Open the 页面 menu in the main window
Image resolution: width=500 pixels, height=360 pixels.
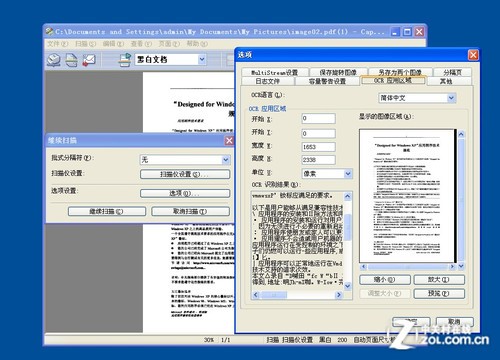pos(169,44)
